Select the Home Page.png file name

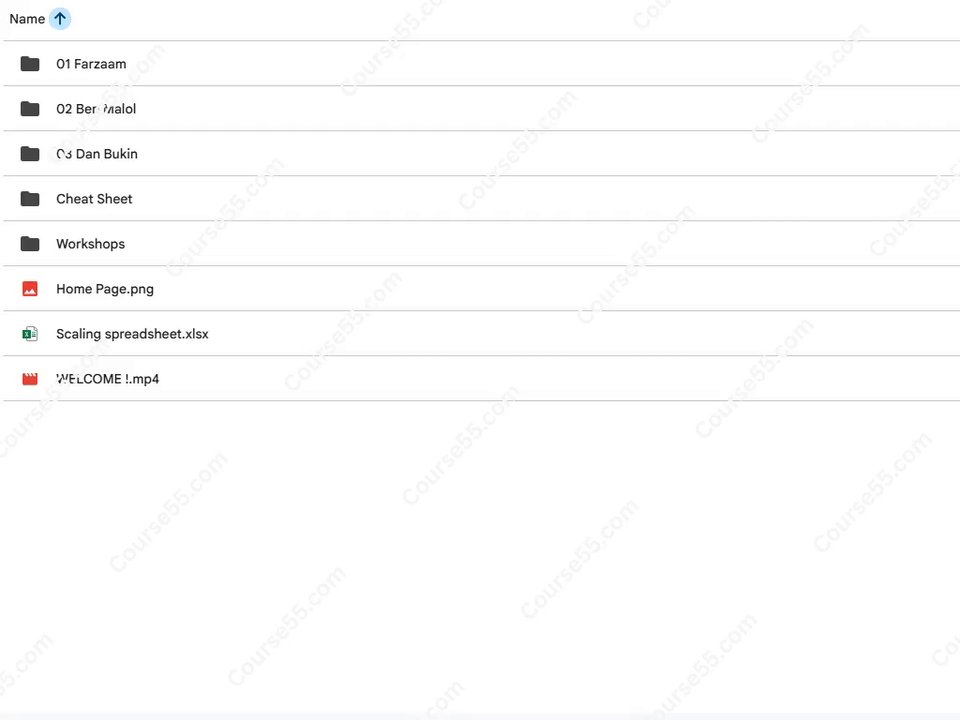click(x=105, y=289)
